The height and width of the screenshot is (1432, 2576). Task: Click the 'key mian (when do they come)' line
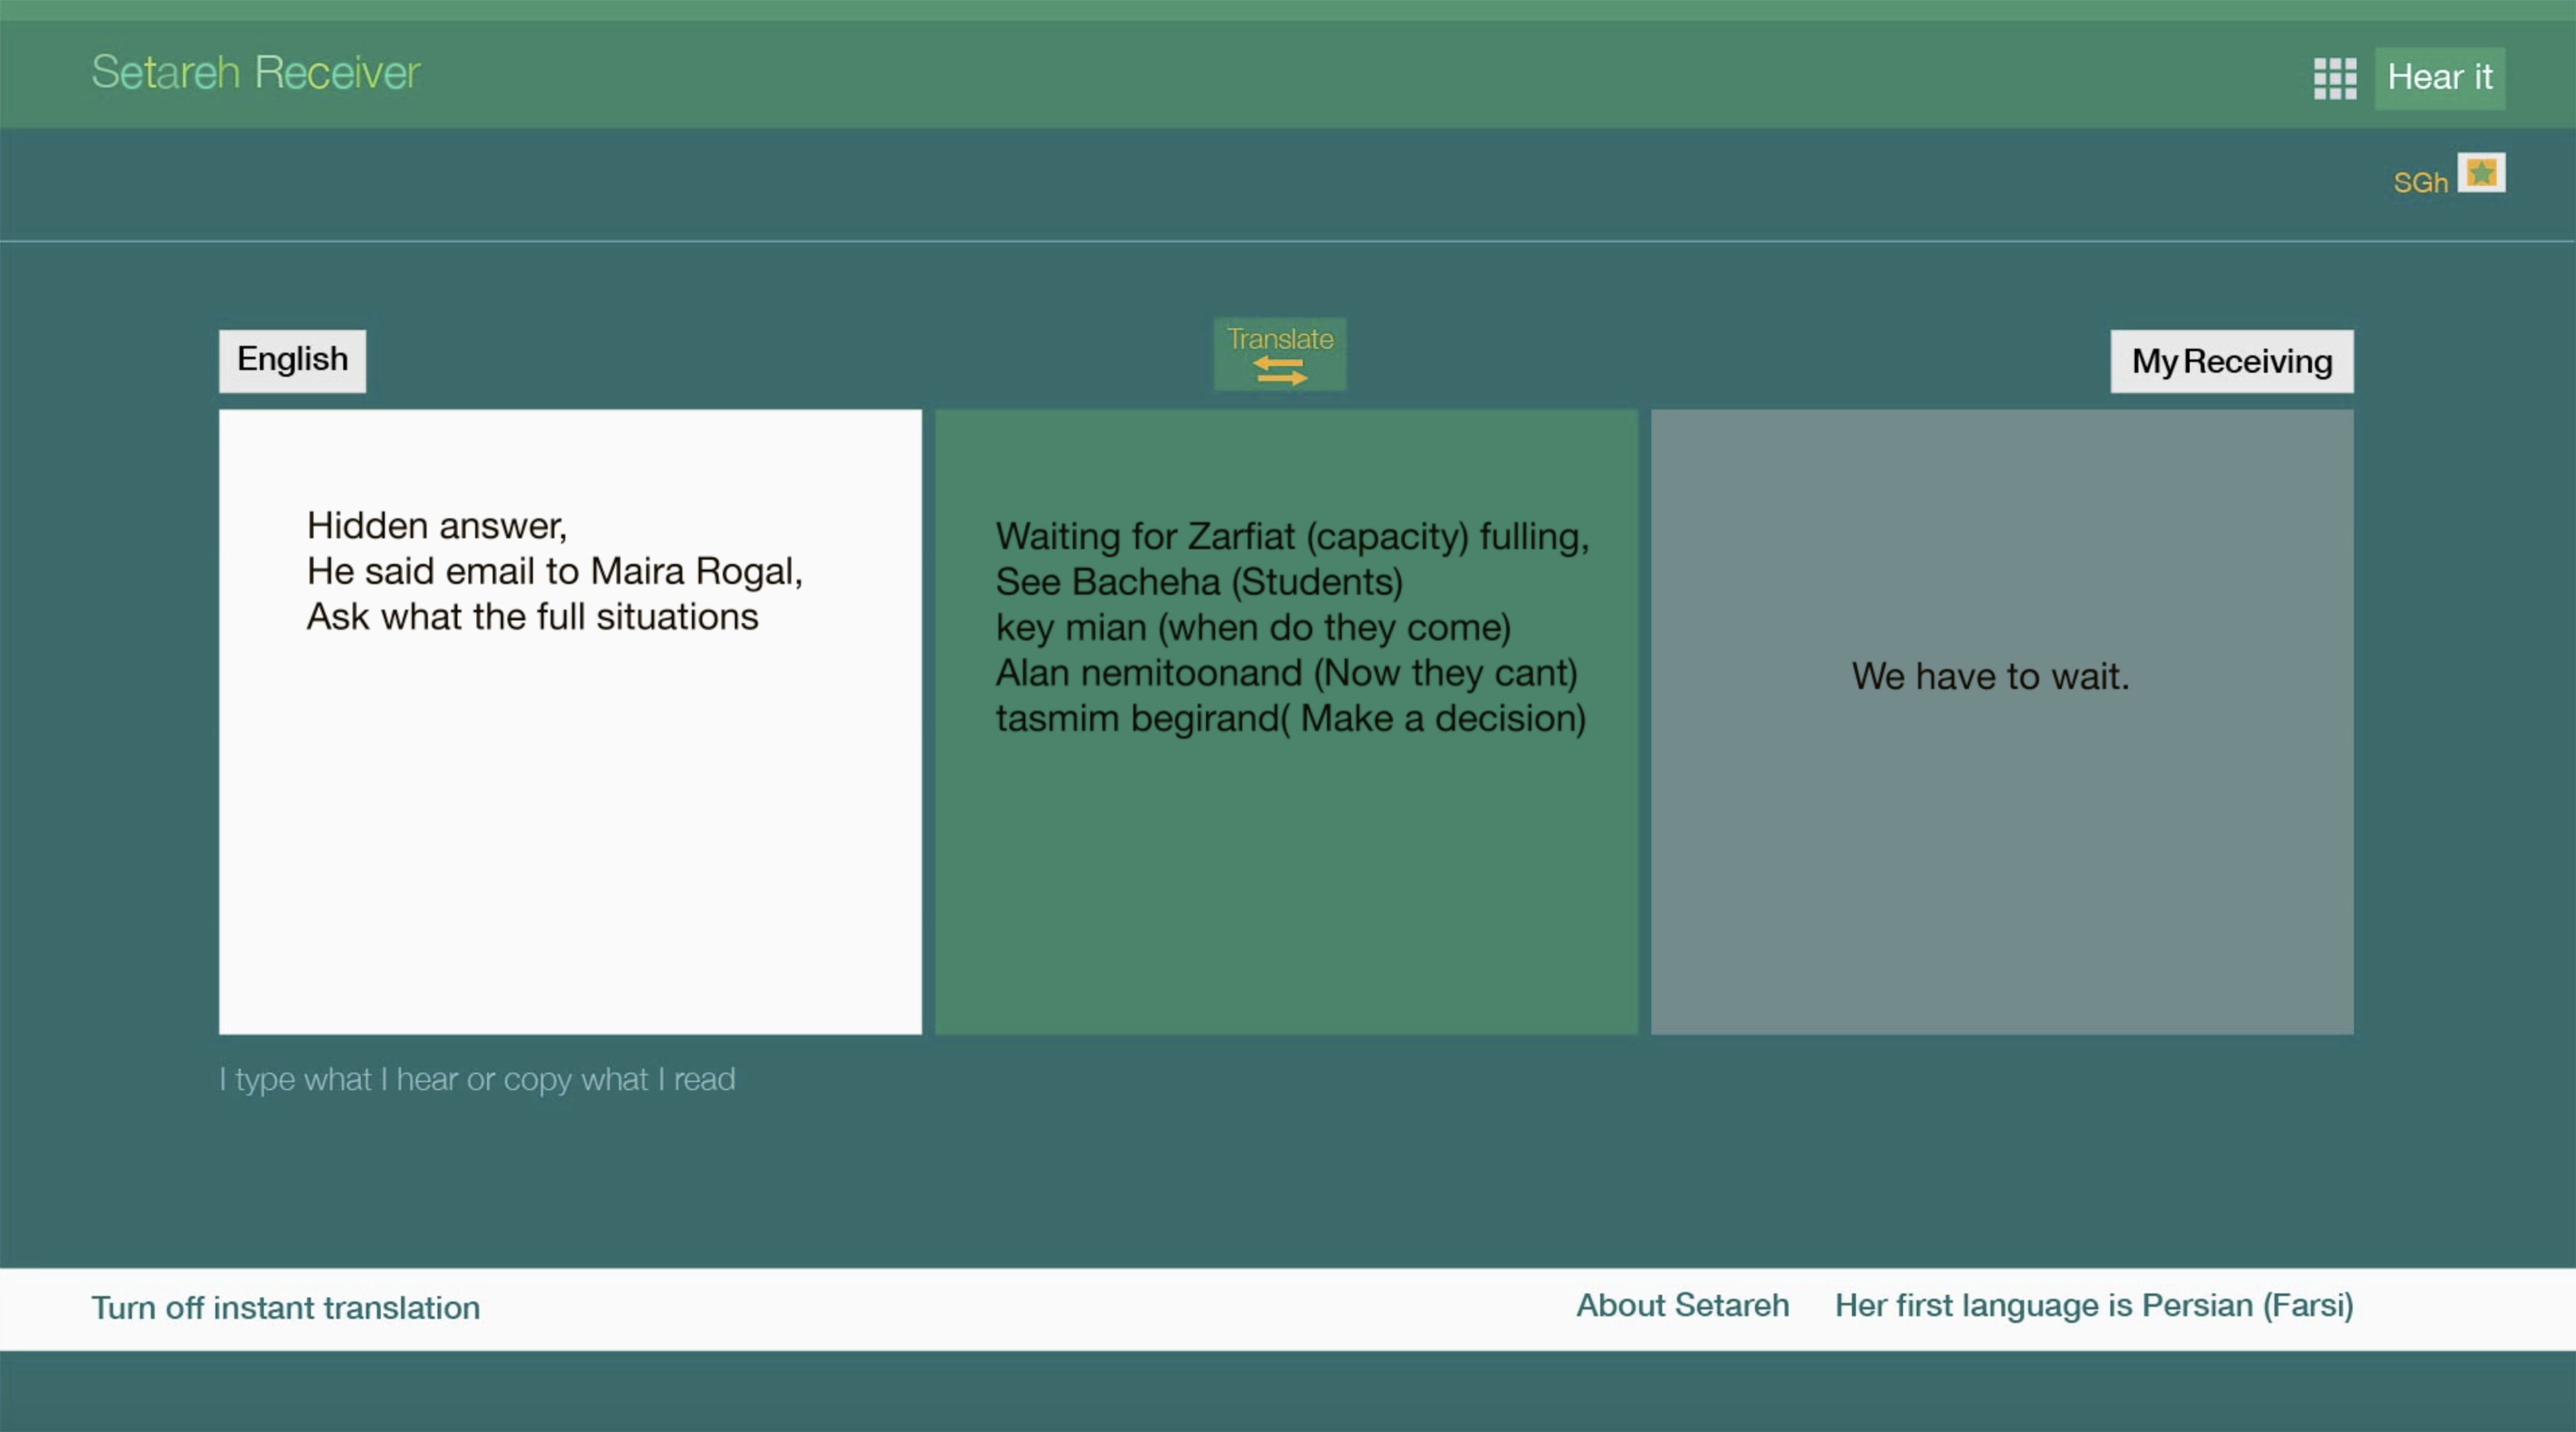[1253, 628]
